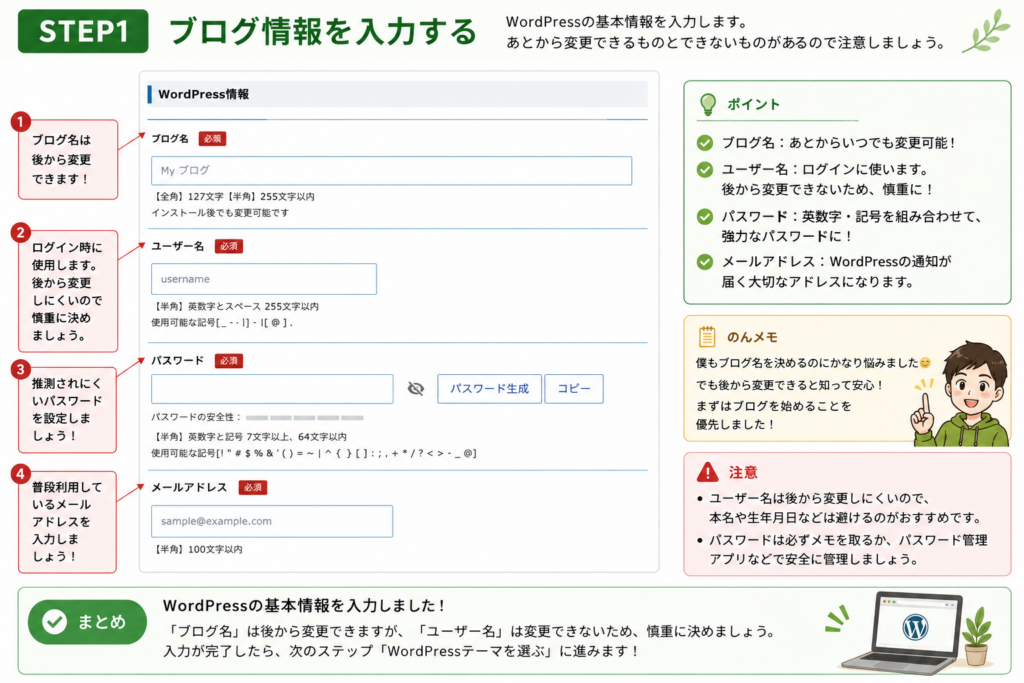Click the 注意 heading
The height and width of the screenshot is (683, 1024).
point(743,472)
